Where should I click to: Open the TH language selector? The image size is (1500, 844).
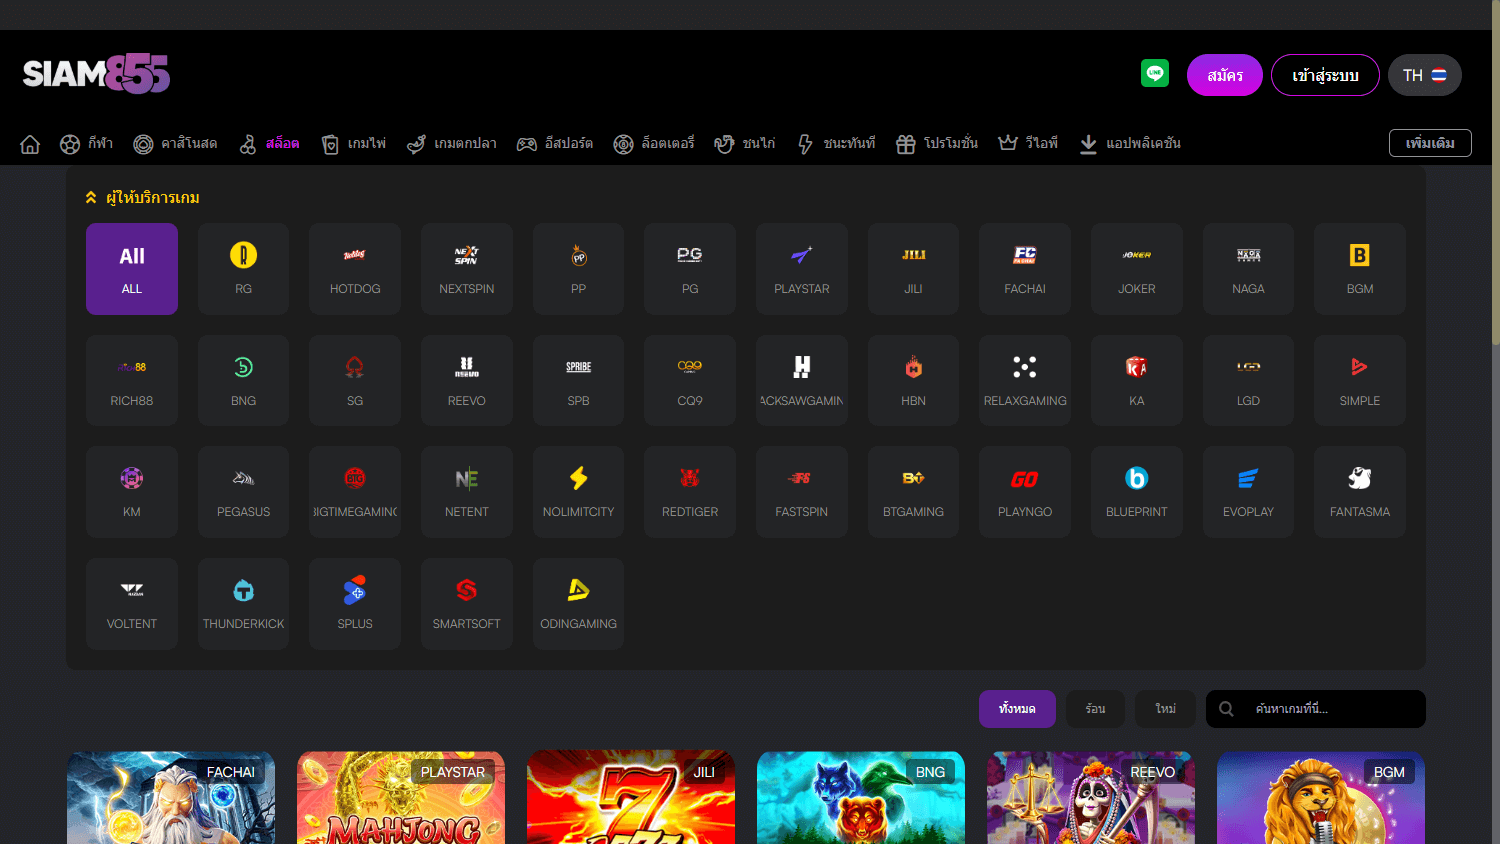[x=1424, y=74]
